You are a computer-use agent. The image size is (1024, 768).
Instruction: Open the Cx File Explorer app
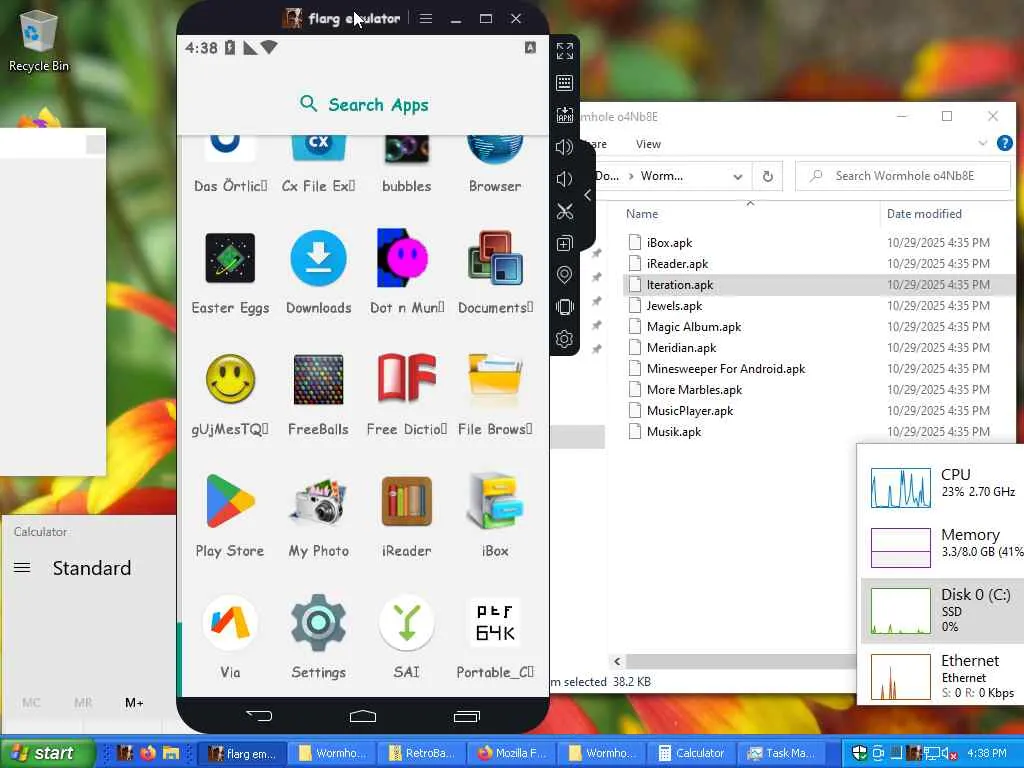(318, 147)
